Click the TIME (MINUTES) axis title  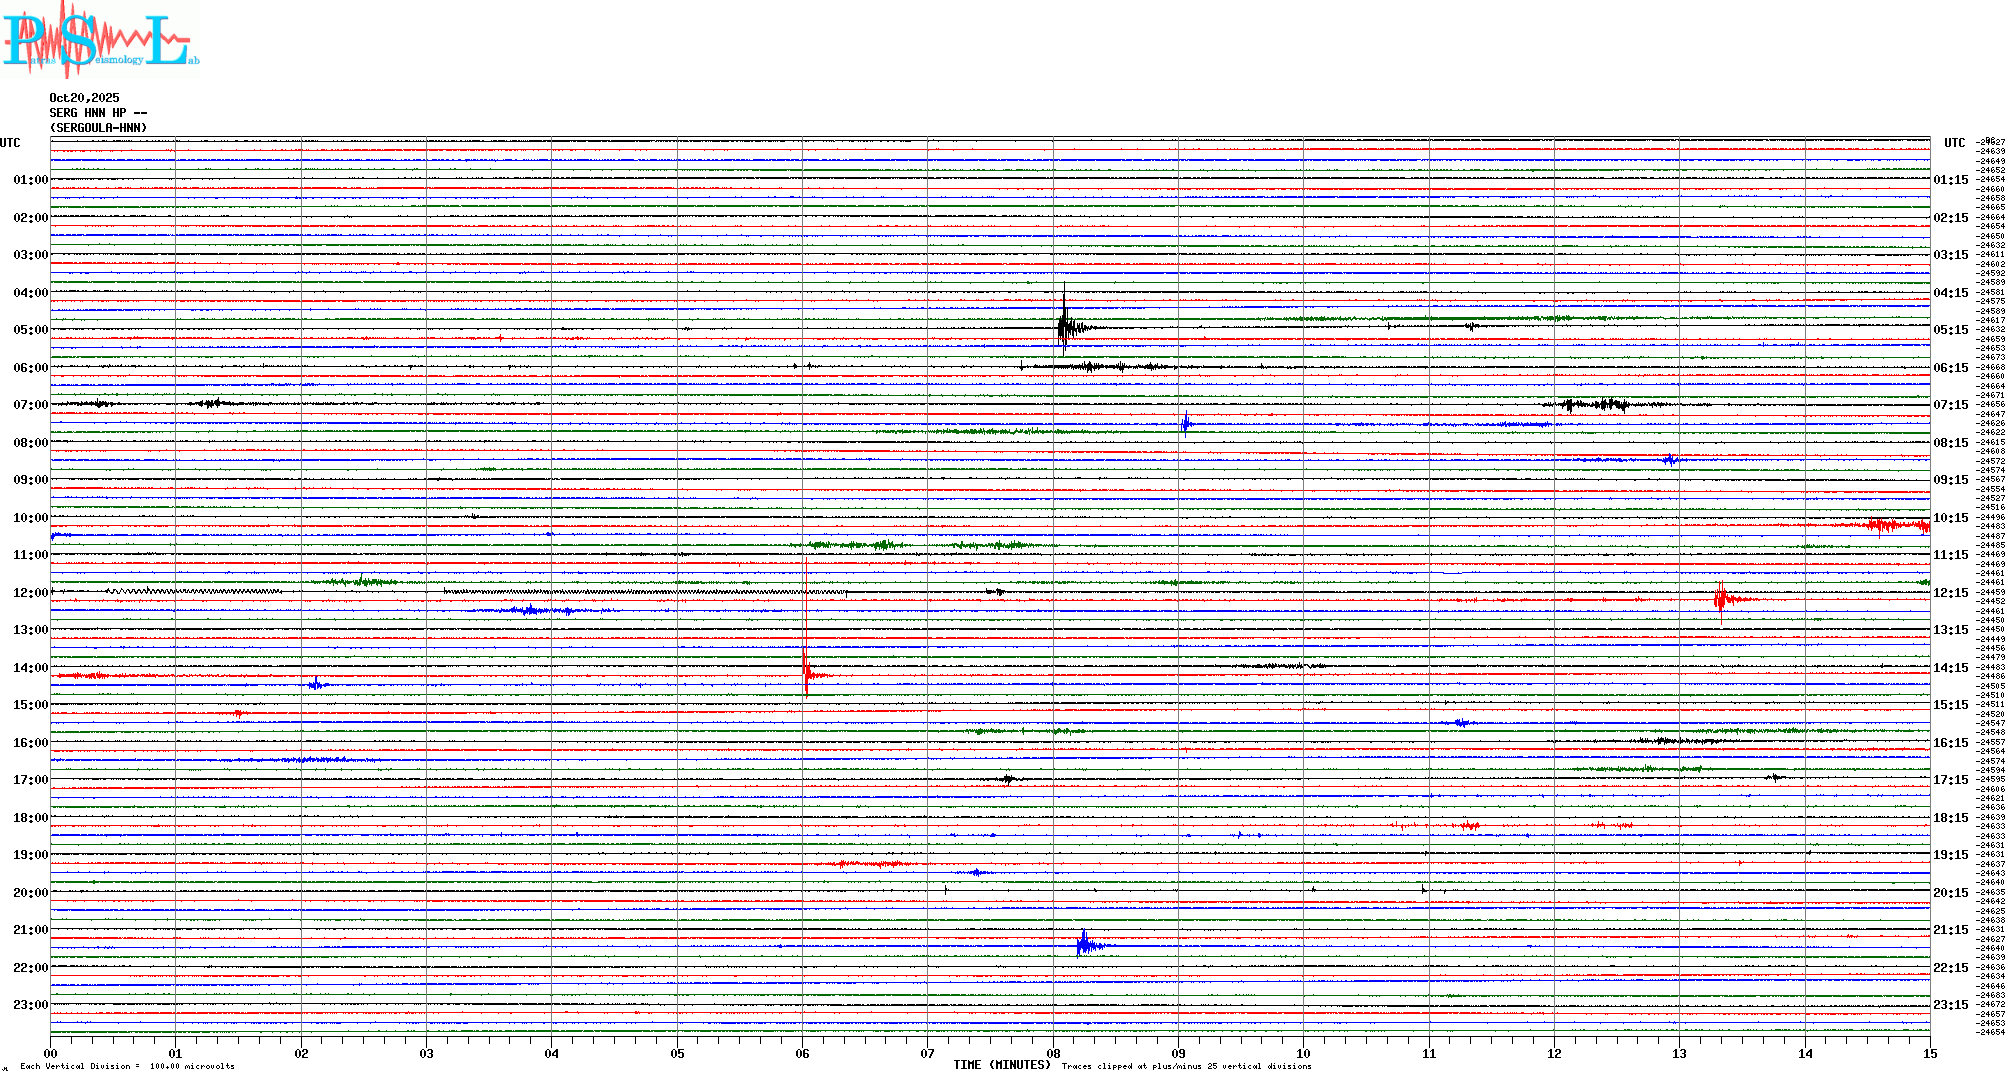click(1001, 1065)
